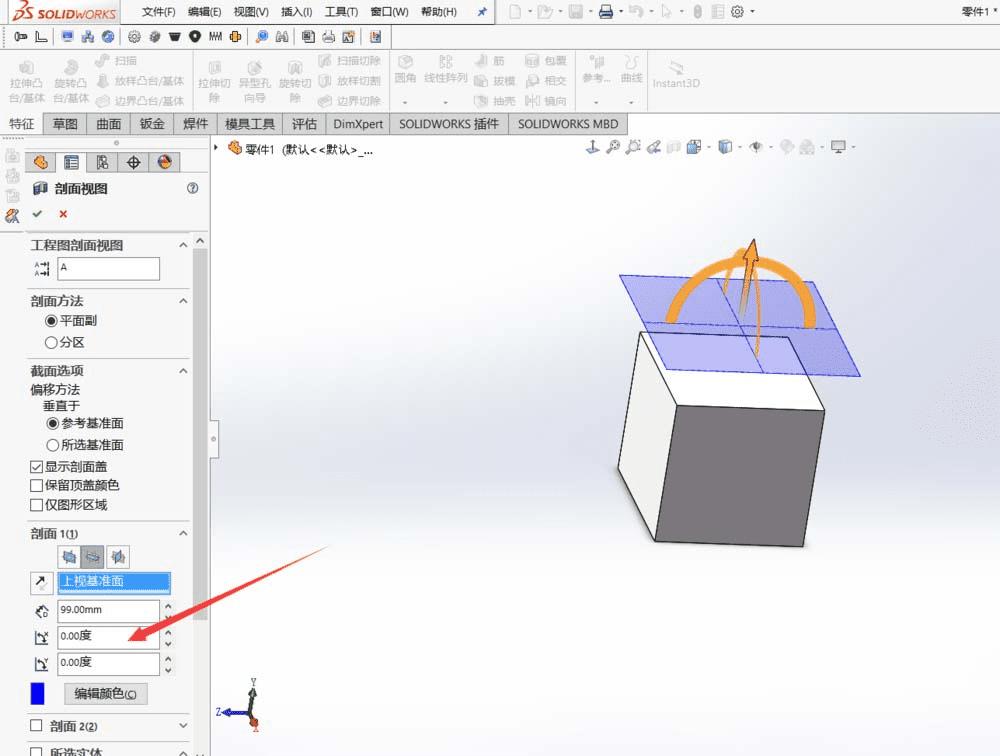Click the section view help question icon
Image resolution: width=1000 pixels, height=756 pixels.
click(192, 188)
